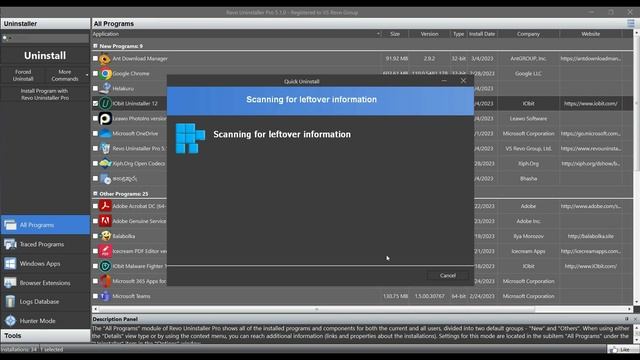
Task: Switch to Windows Apps module
Action: point(45,263)
